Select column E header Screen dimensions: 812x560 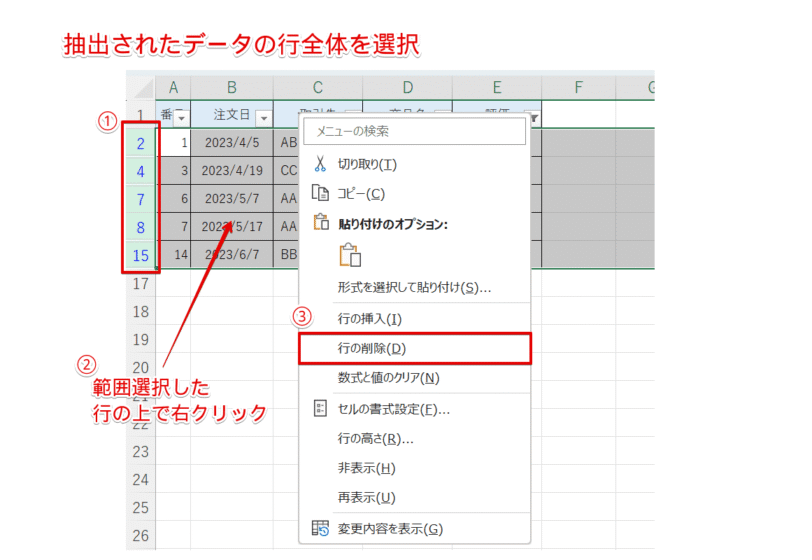click(x=497, y=88)
